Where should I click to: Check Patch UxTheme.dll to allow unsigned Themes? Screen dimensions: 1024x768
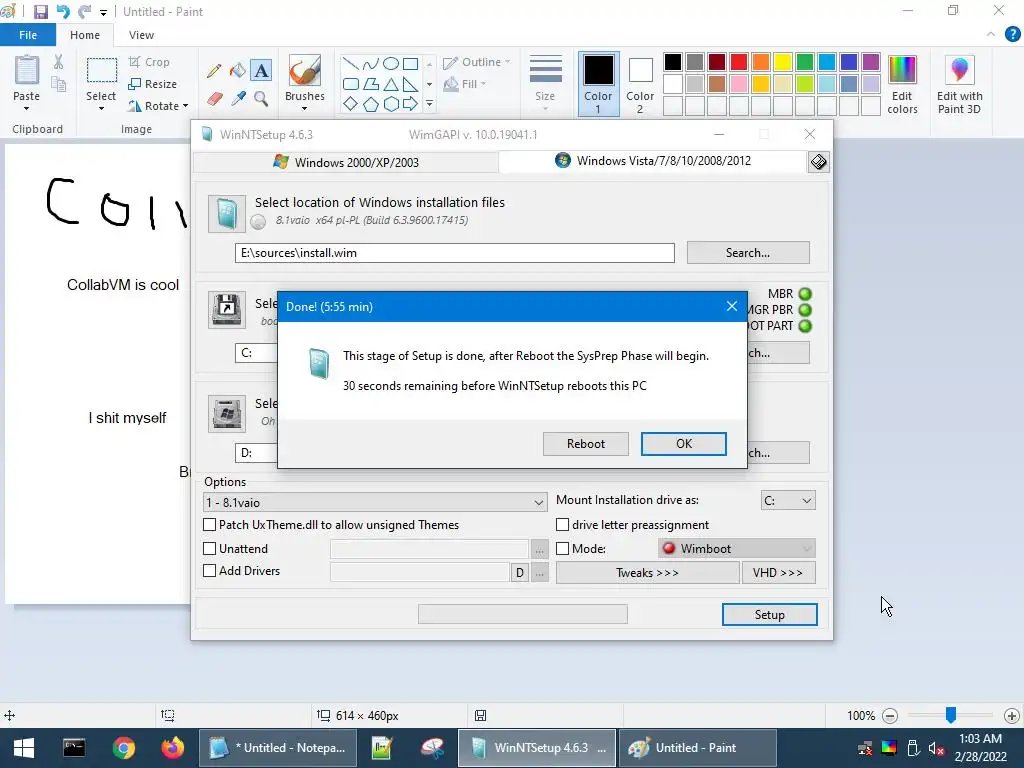[210, 524]
